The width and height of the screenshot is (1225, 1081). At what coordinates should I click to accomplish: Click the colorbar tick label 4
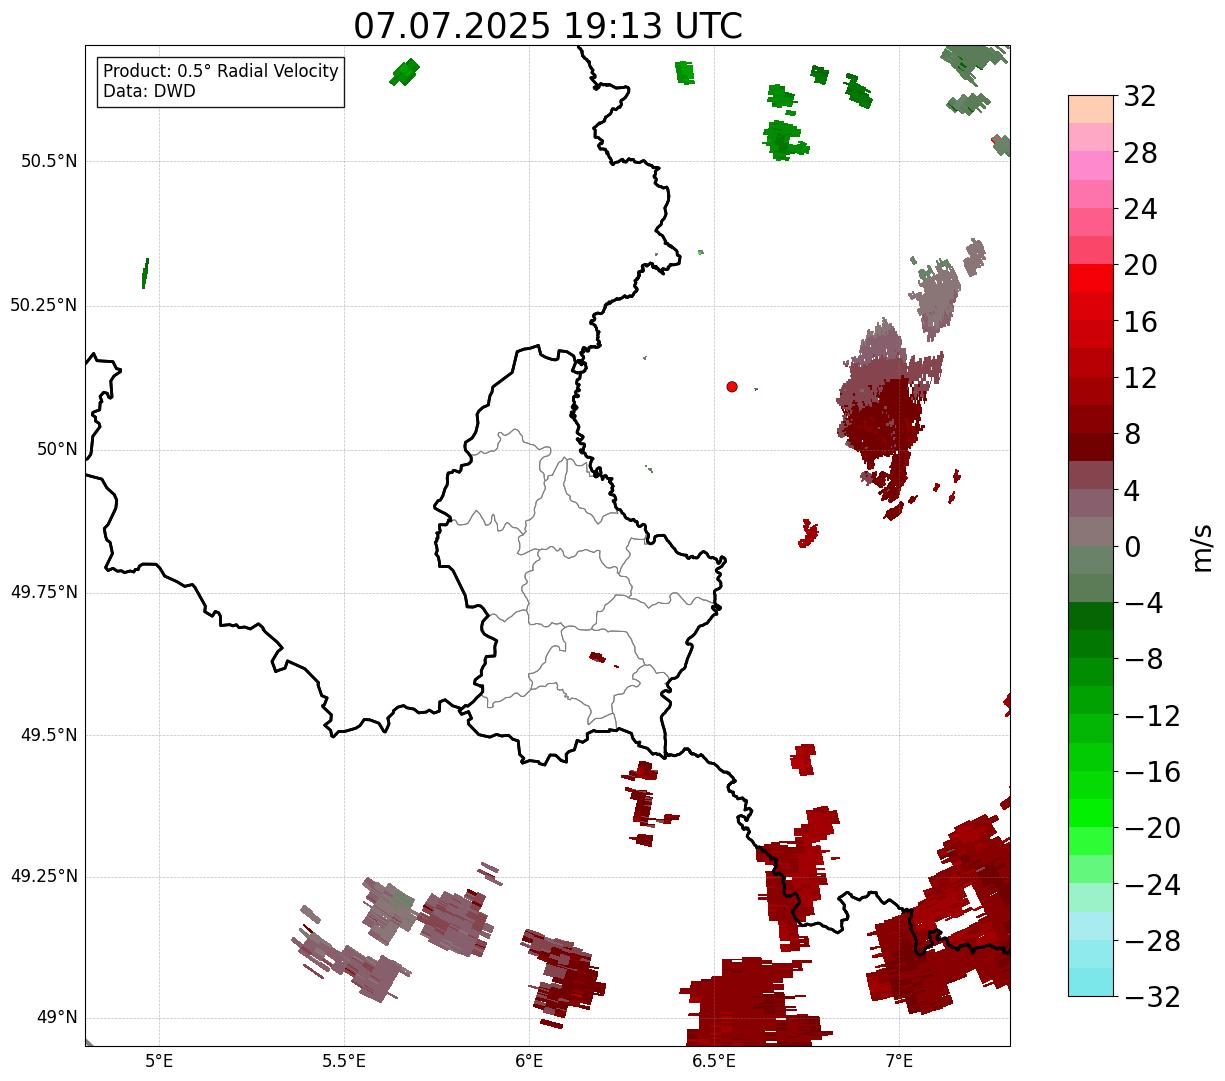click(x=1132, y=490)
